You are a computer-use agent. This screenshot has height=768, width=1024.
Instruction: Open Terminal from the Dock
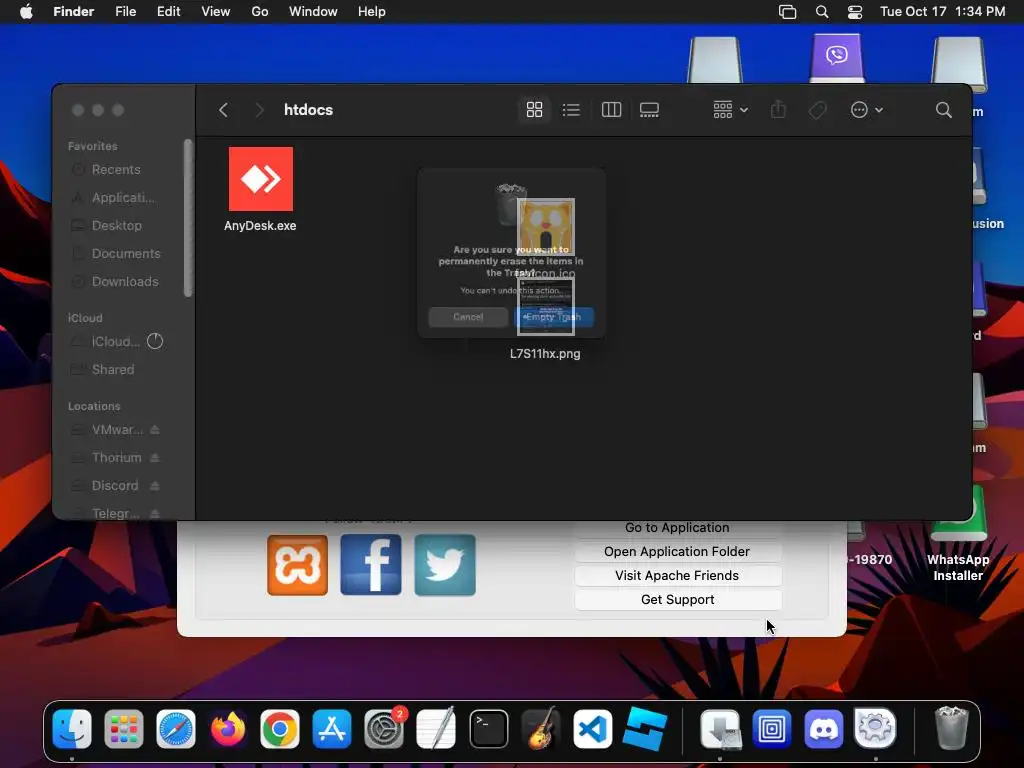(x=488, y=728)
